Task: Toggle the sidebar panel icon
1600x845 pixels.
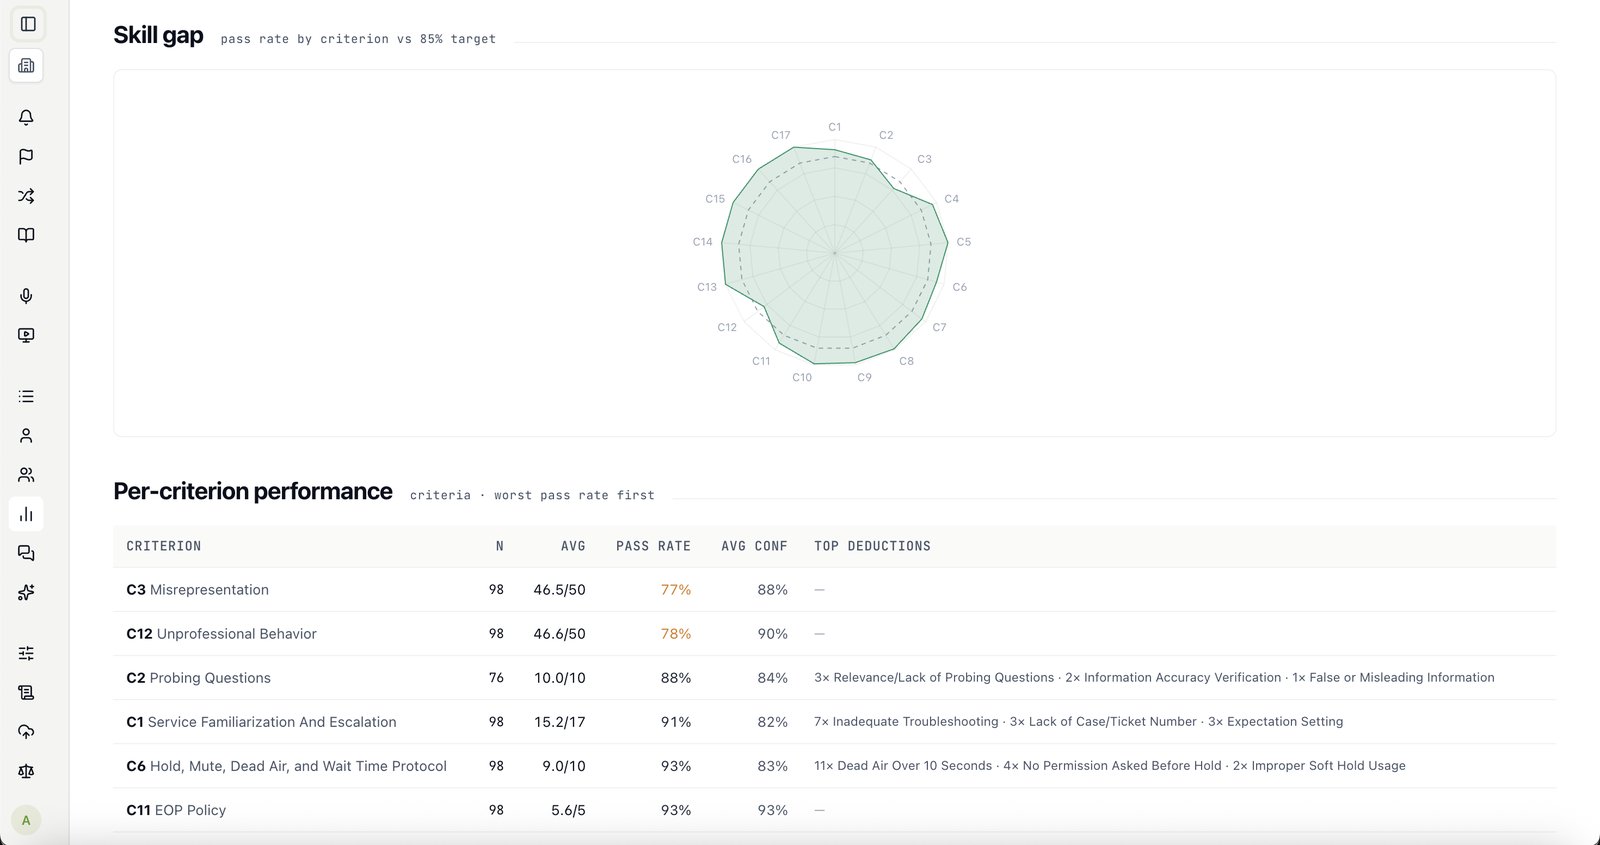Action: tap(27, 24)
